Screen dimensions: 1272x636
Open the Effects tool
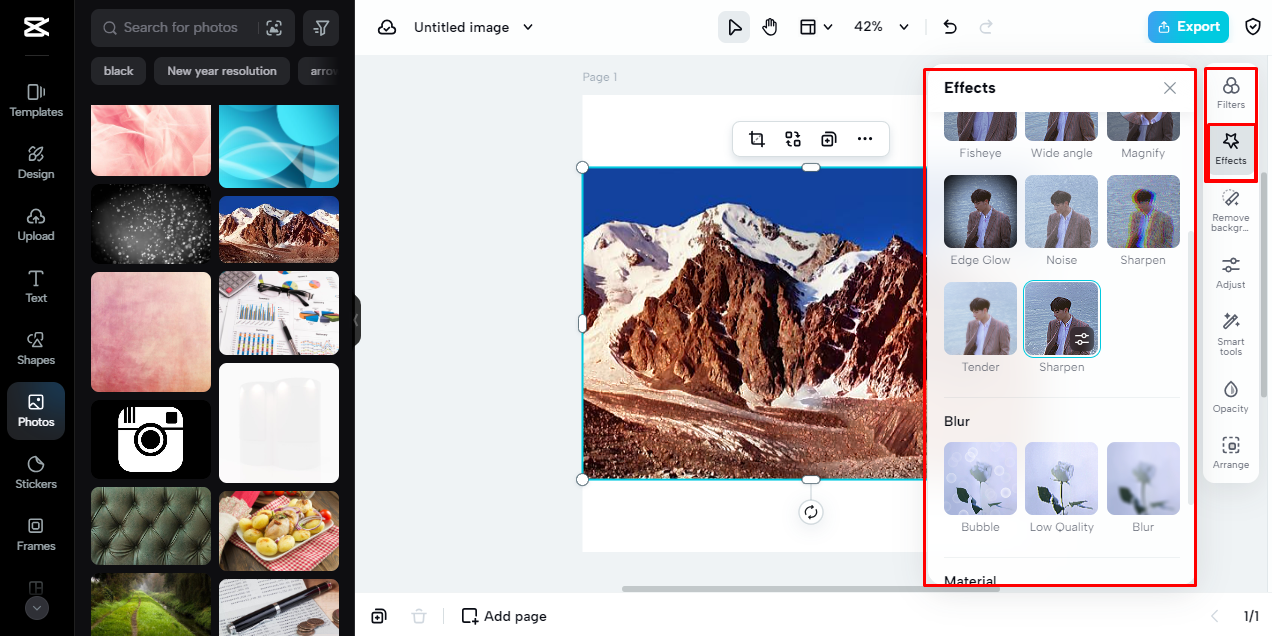pyautogui.click(x=1231, y=150)
